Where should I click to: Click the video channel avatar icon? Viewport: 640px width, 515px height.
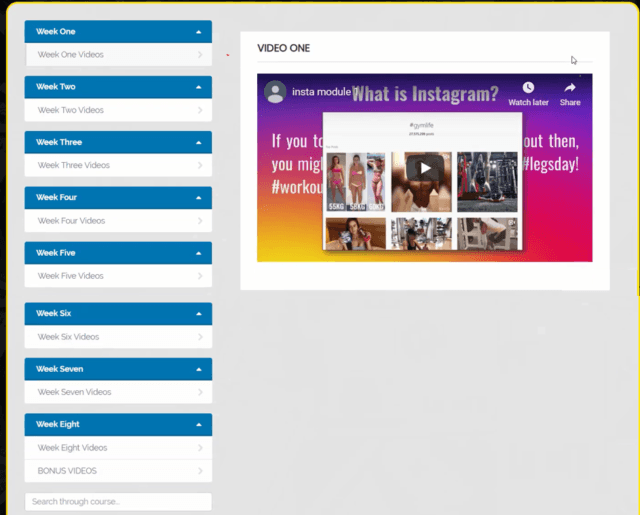tap(275, 92)
